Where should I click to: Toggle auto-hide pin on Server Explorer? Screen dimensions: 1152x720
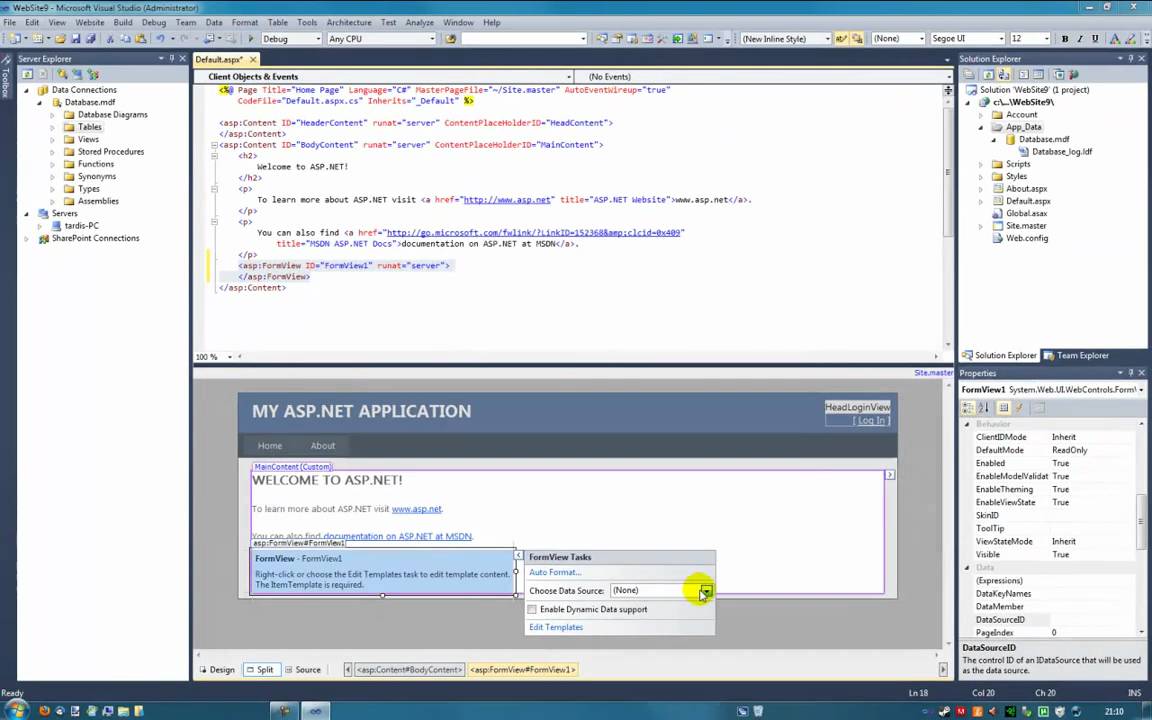pyautogui.click(x=172, y=59)
